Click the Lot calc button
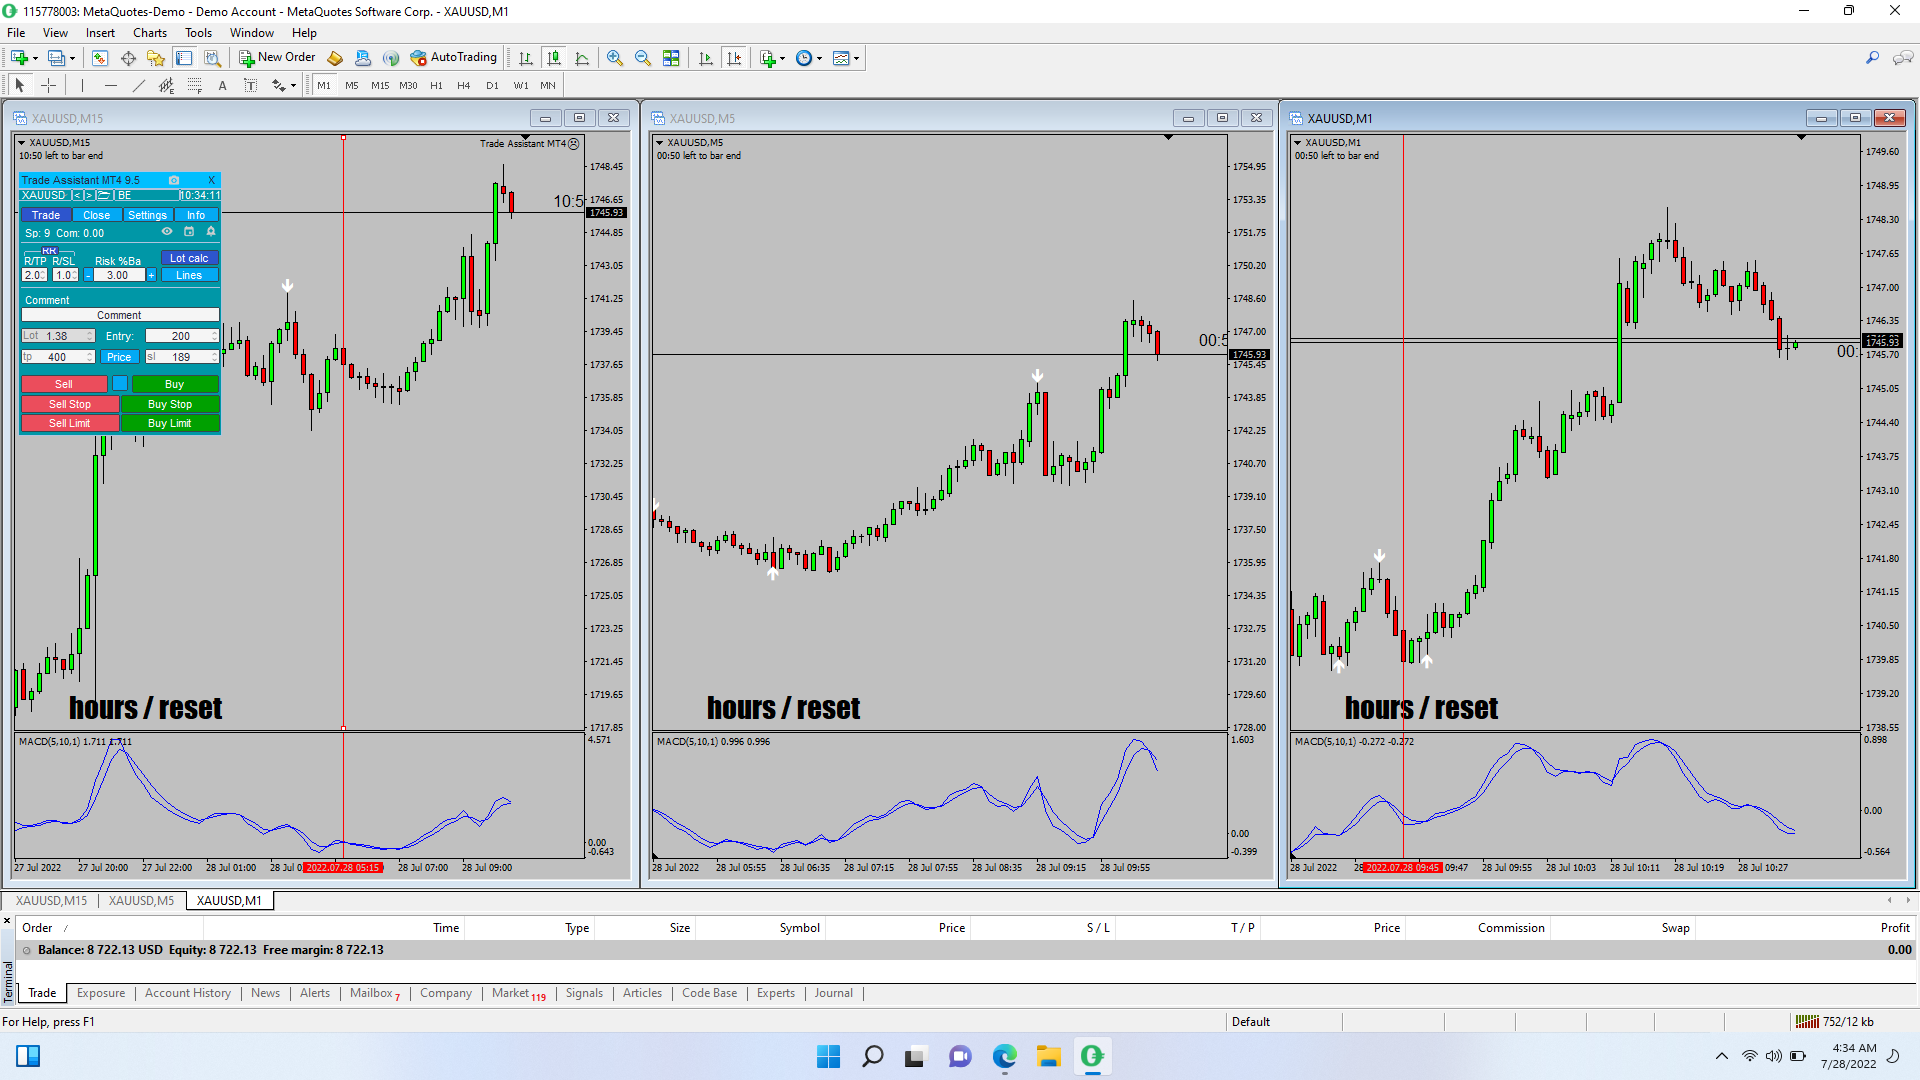This screenshot has width=1920, height=1080. pos(189,258)
